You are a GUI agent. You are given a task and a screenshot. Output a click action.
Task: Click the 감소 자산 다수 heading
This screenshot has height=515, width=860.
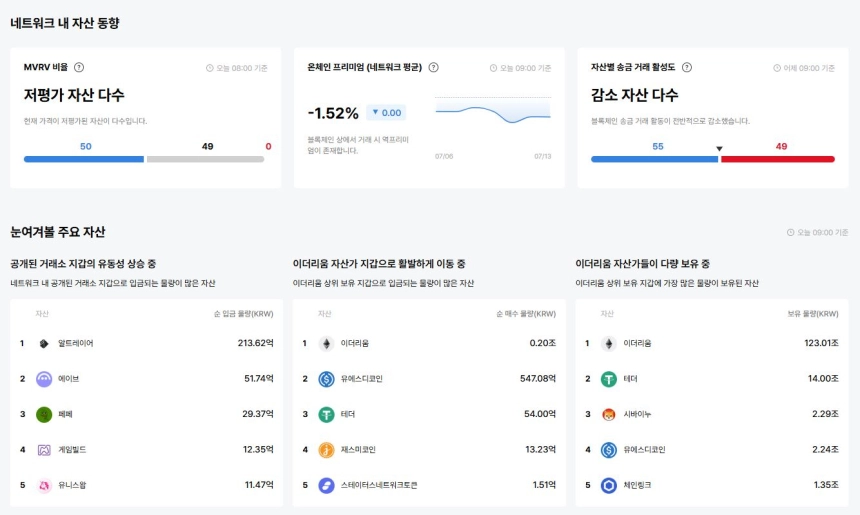(635, 95)
